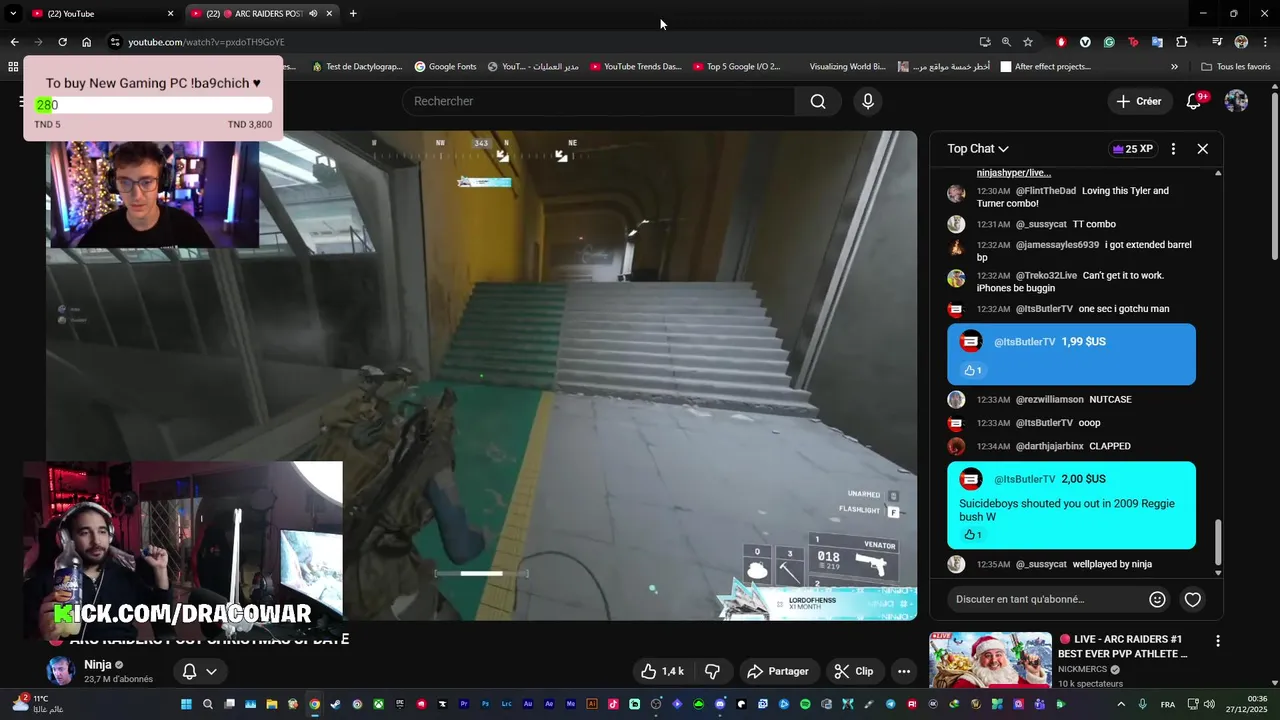Click in the Rechercher search field

coord(598,101)
